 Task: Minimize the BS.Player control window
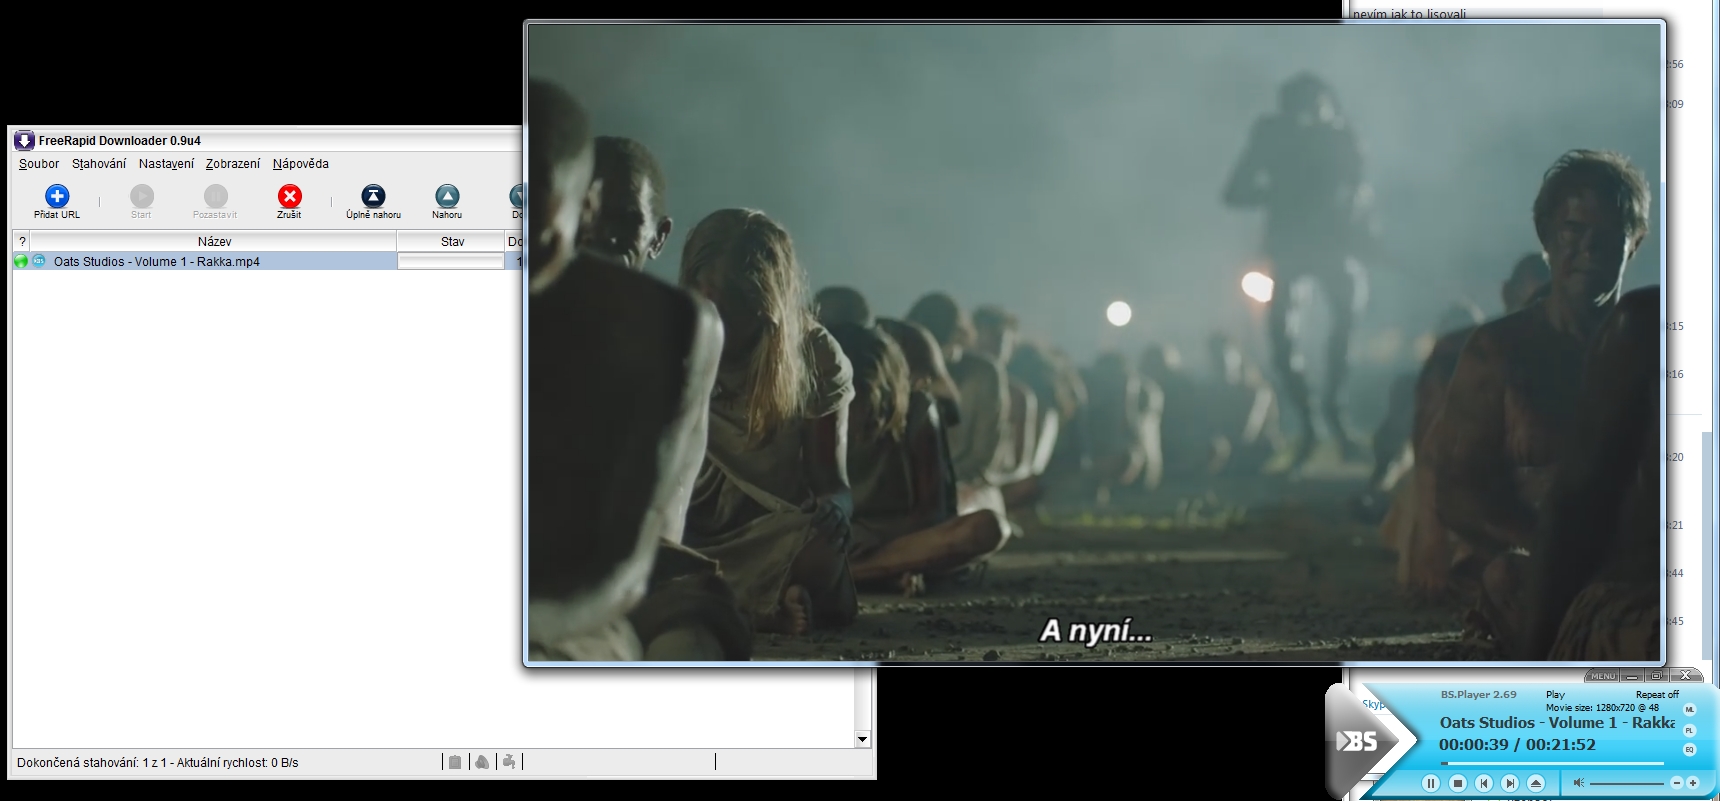[x=1632, y=676]
